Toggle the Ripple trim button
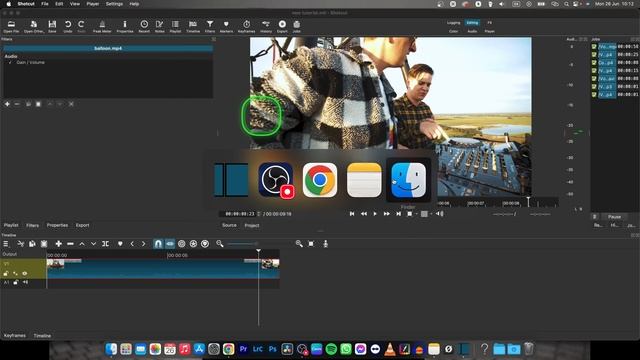640x360 pixels. pos(182,244)
